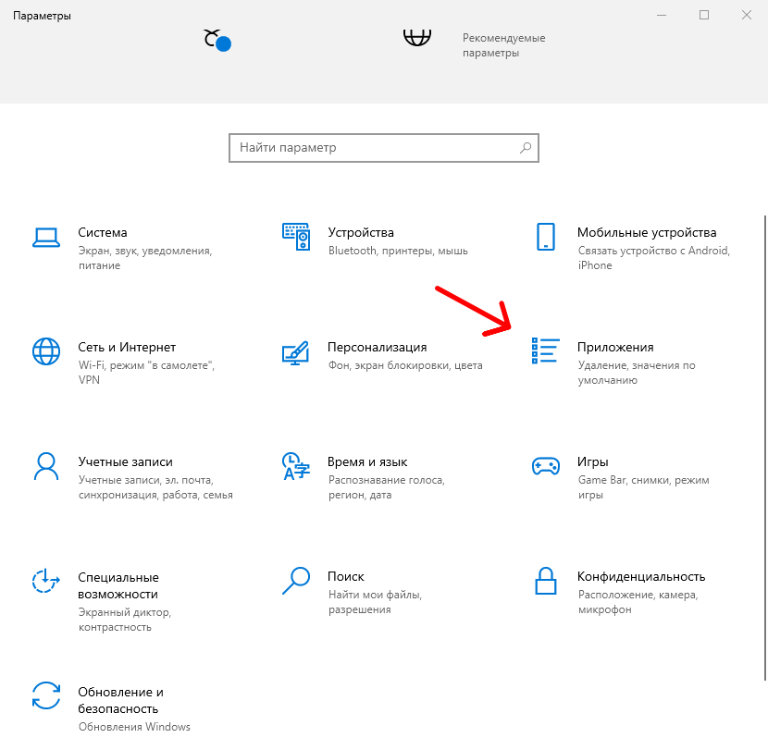
Task: Open the Система settings title
Action: (102, 232)
